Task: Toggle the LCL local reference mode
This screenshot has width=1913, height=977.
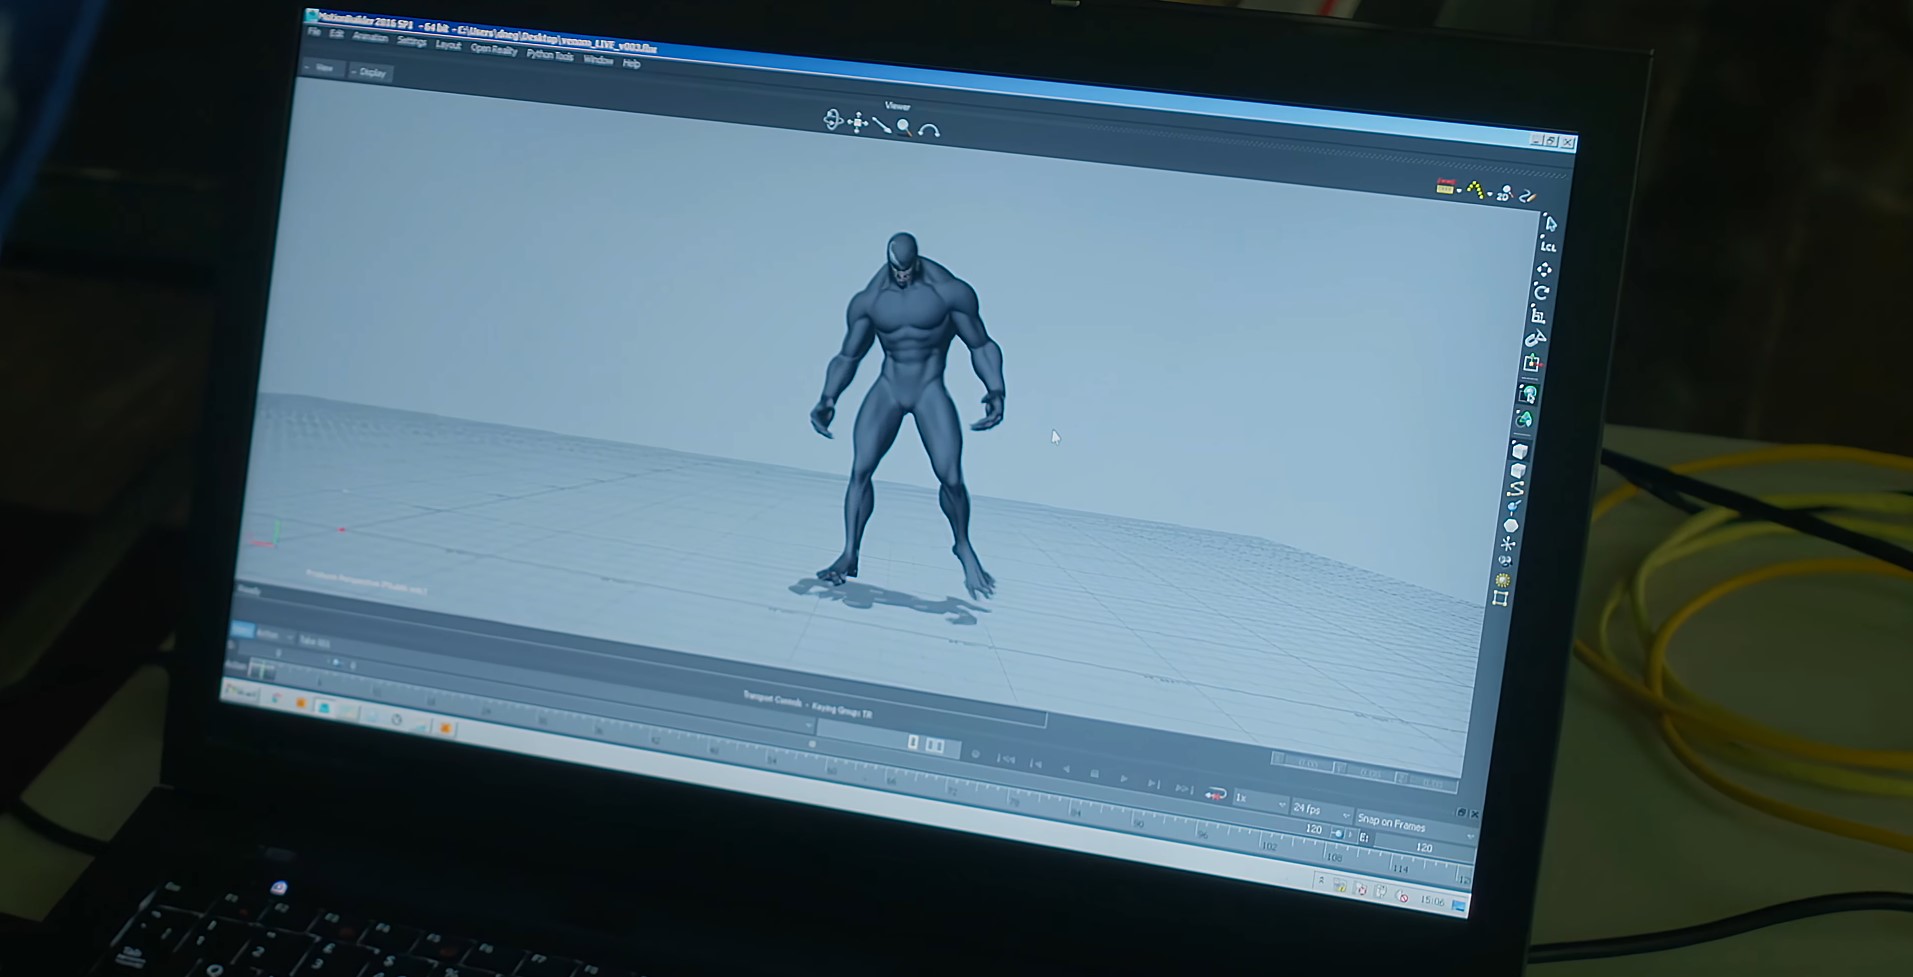Action: (x=1548, y=246)
